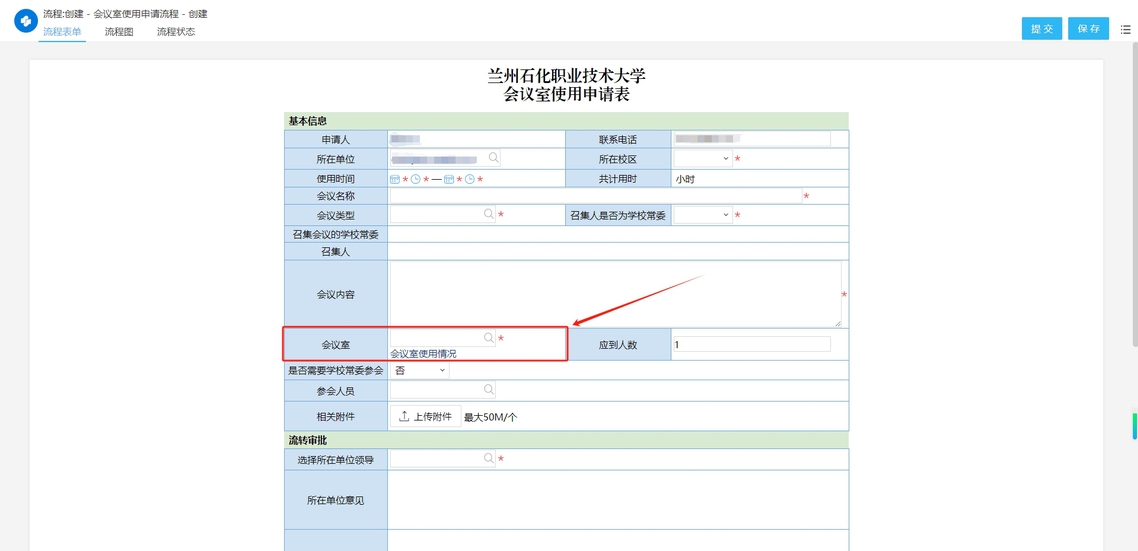
Task: Click the 会议类型 input box
Action: (x=443, y=215)
